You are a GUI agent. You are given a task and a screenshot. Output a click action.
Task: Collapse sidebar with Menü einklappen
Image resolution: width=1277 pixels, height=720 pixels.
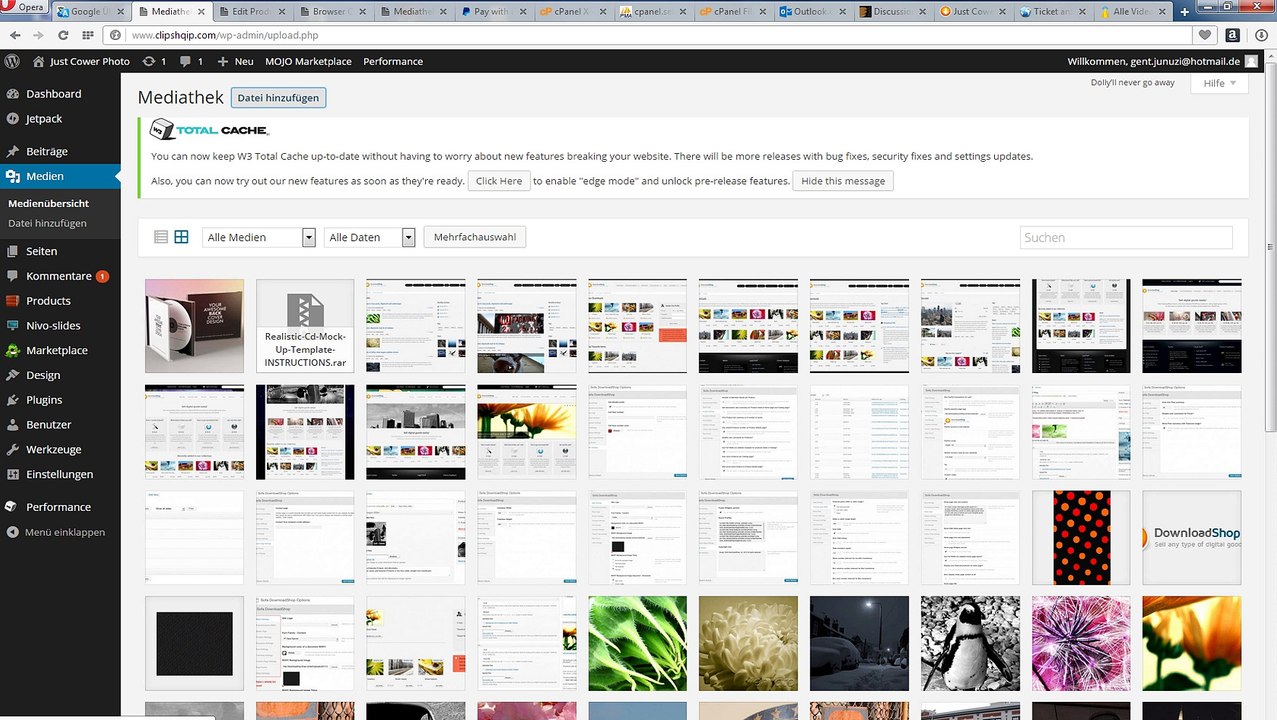pos(60,532)
